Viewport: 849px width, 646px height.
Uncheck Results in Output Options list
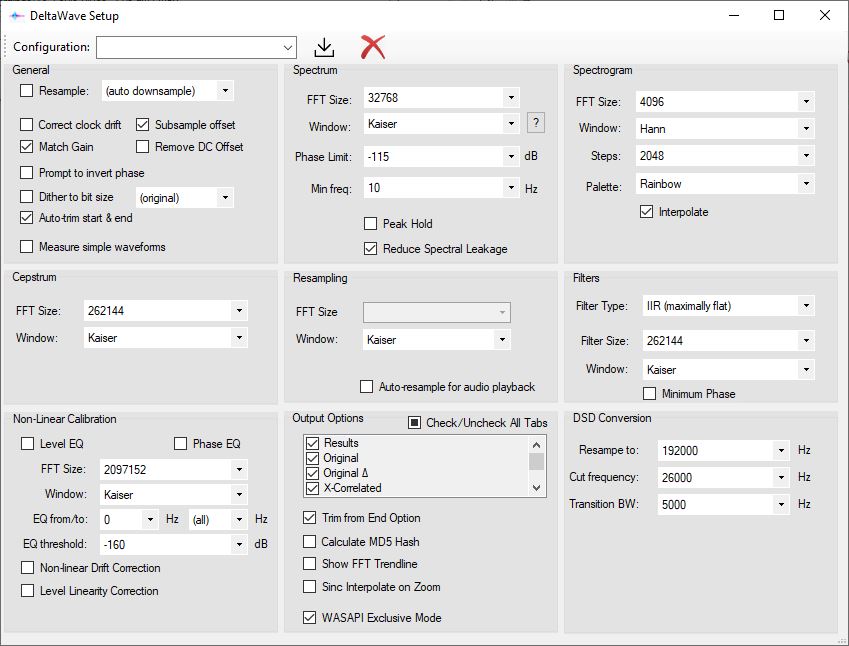point(312,443)
